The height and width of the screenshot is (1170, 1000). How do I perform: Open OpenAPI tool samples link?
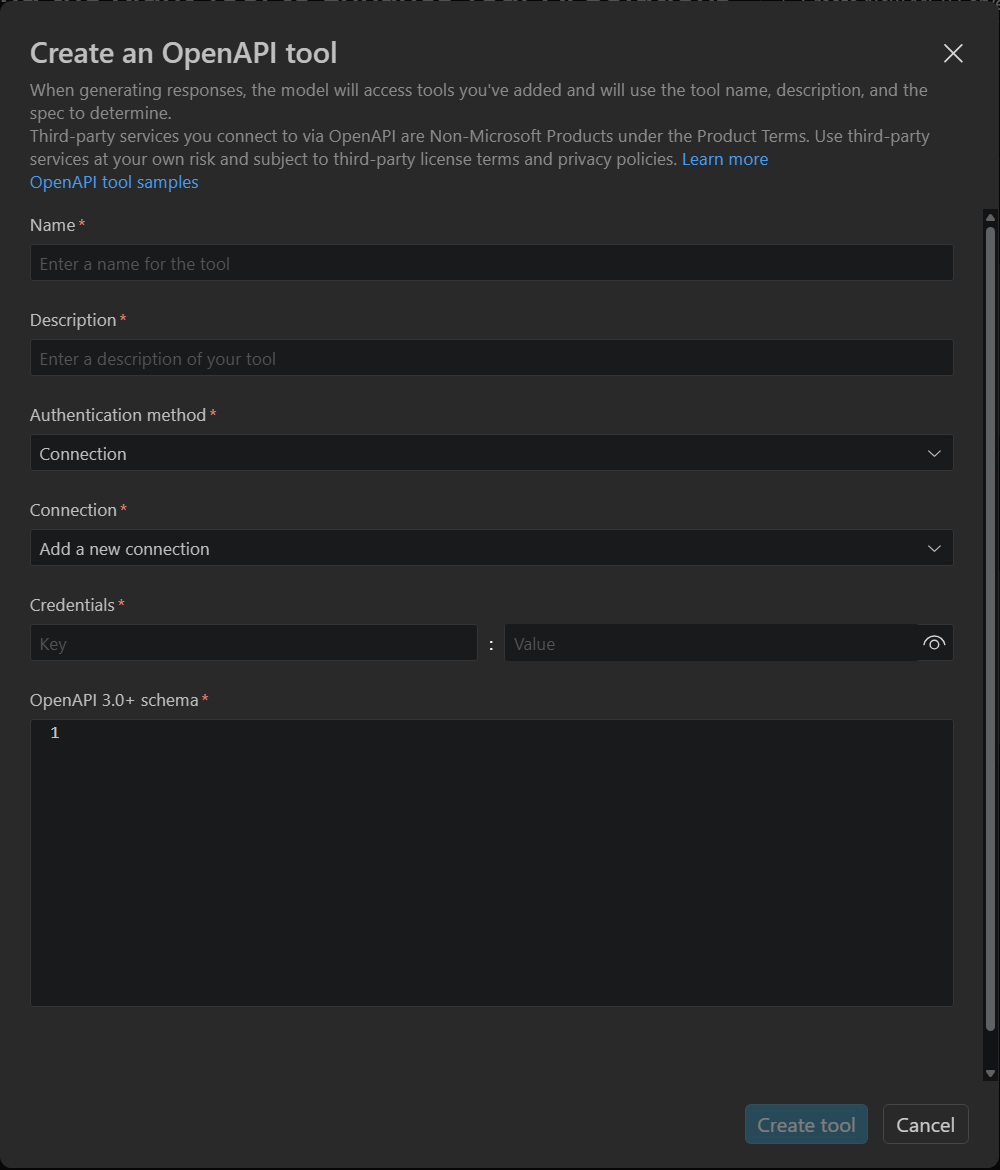[x=114, y=182]
